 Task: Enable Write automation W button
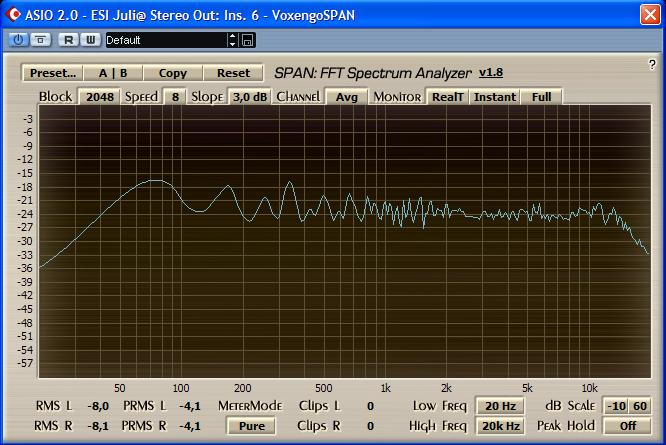[x=90, y=40]
